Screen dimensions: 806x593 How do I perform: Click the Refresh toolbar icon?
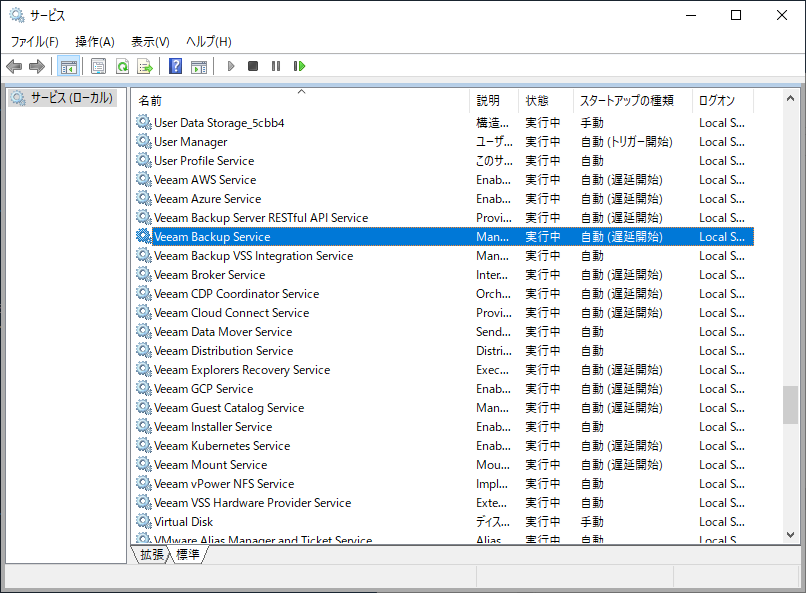pos(122,66)
